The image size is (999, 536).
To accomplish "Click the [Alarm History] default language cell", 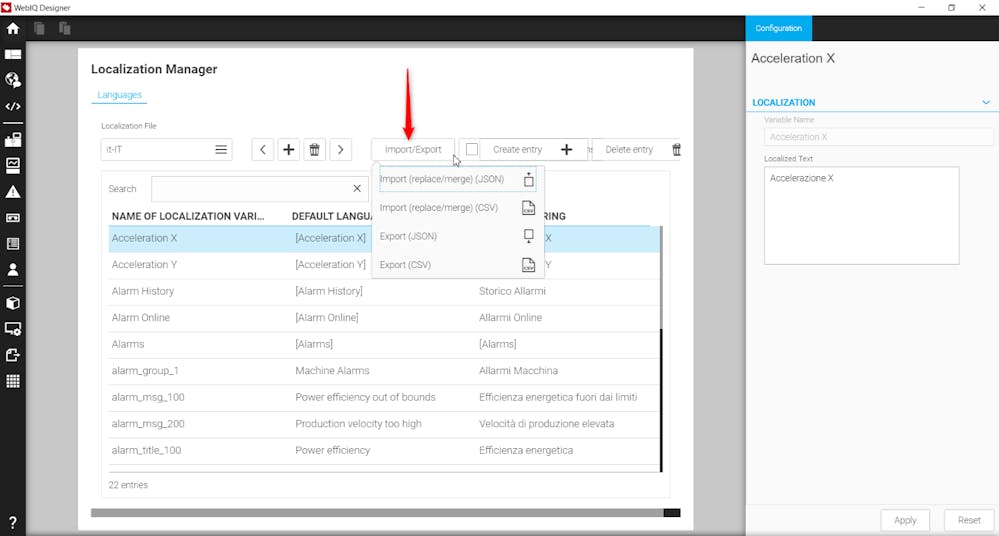I will (x=329, y=291).
